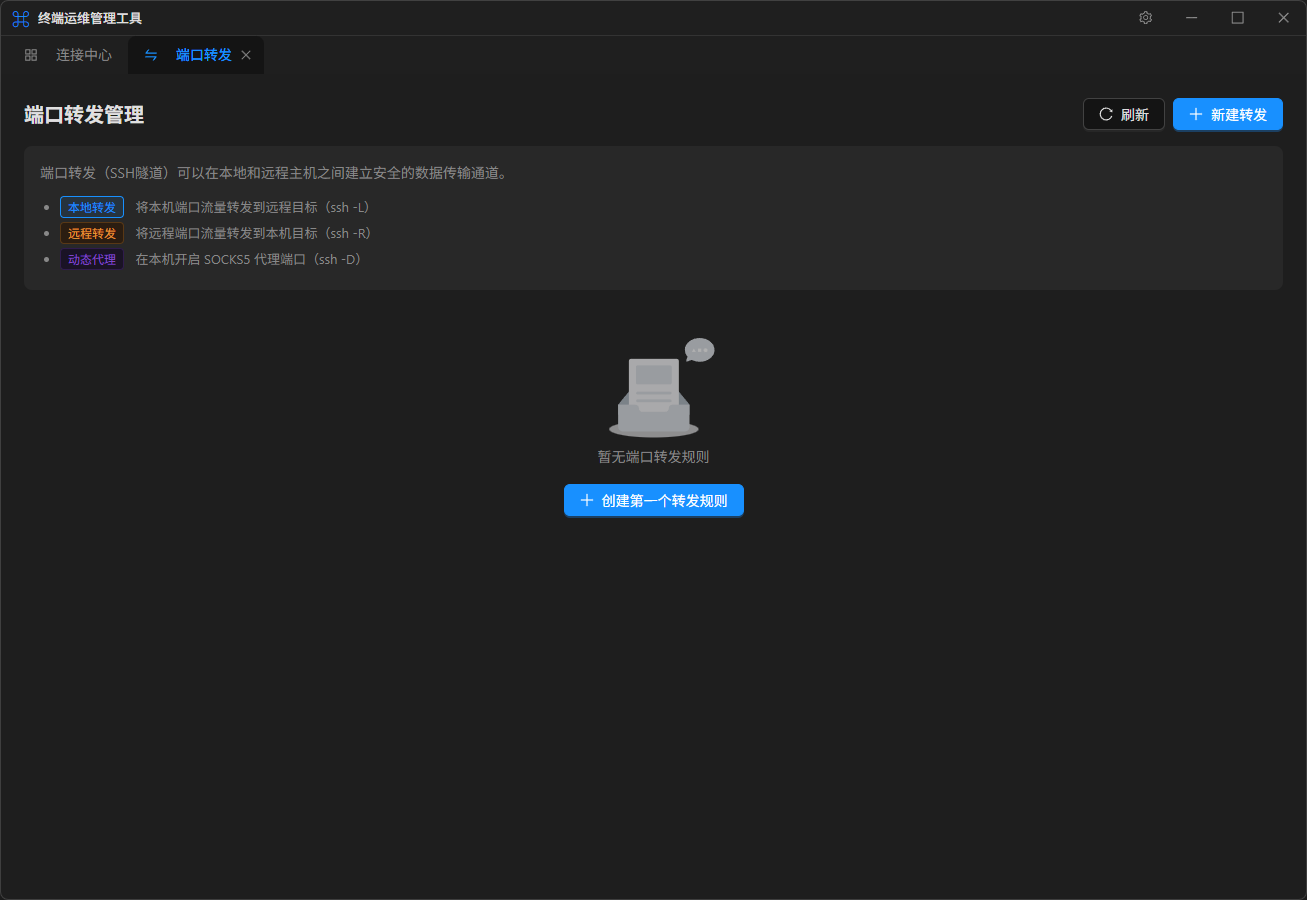Click the 端口转发管理 page heading
Image resolution: width=1307 pixels, height=900 pixels.
click(84, 115)
